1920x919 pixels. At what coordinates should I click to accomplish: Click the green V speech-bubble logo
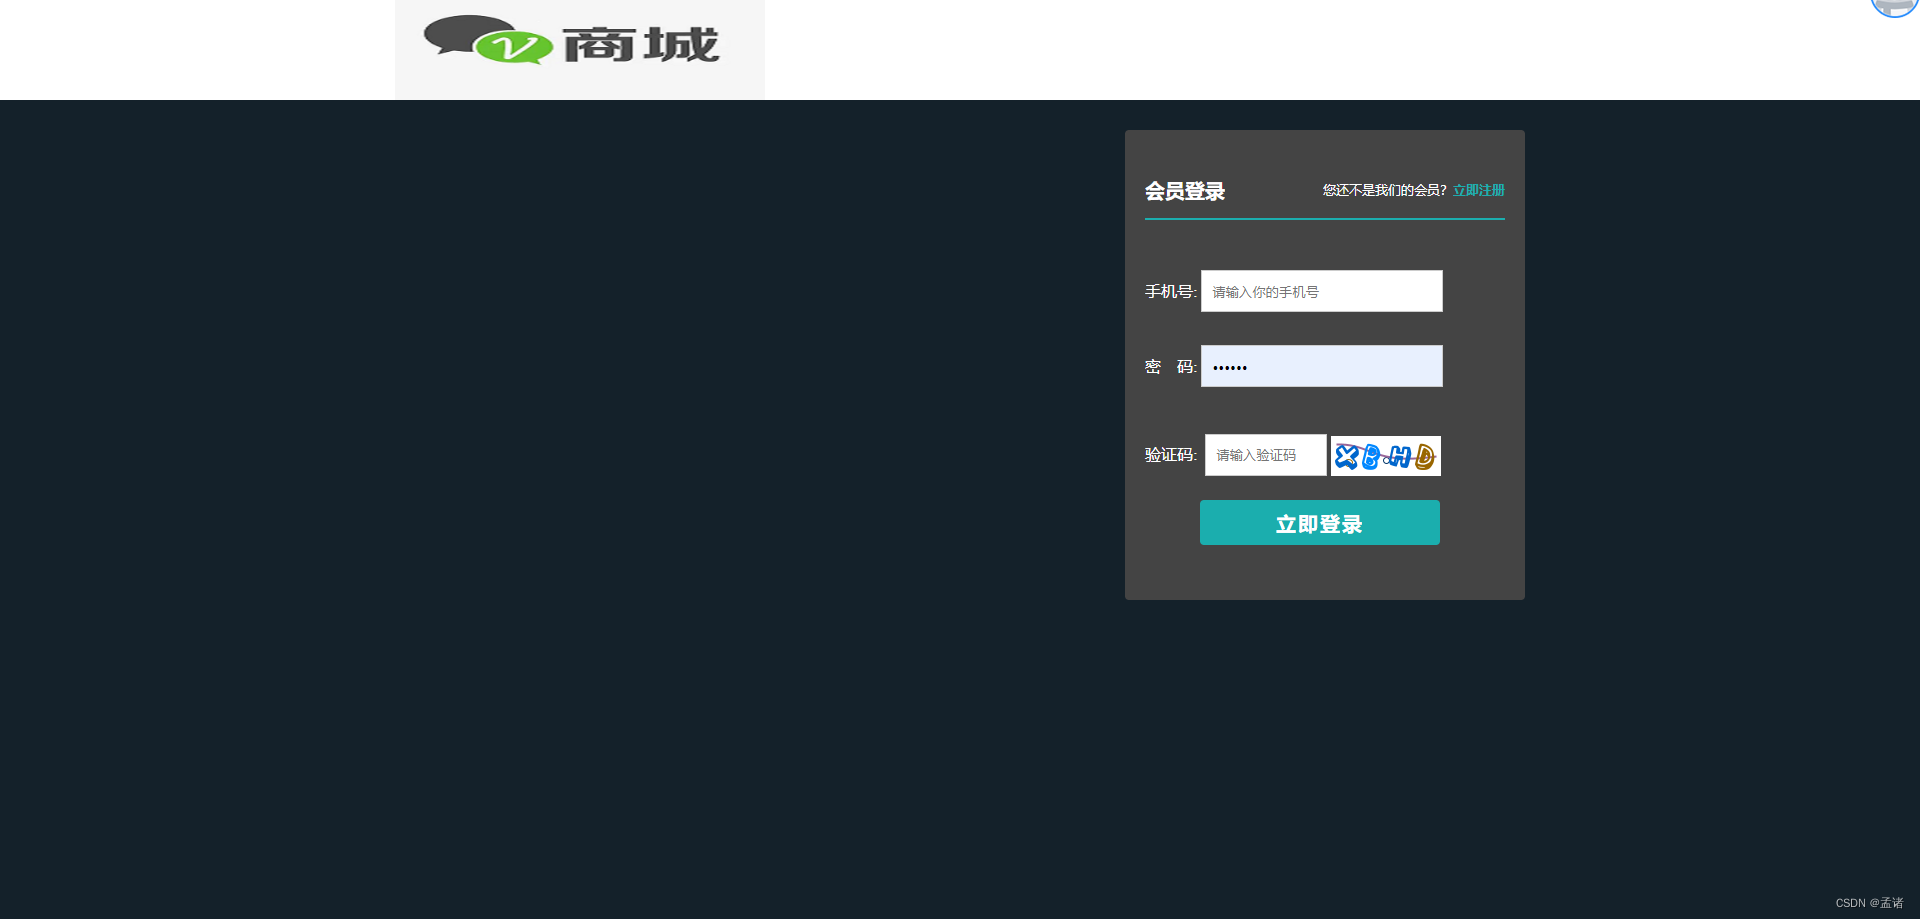pyautogui.click(x=513, y=47)
